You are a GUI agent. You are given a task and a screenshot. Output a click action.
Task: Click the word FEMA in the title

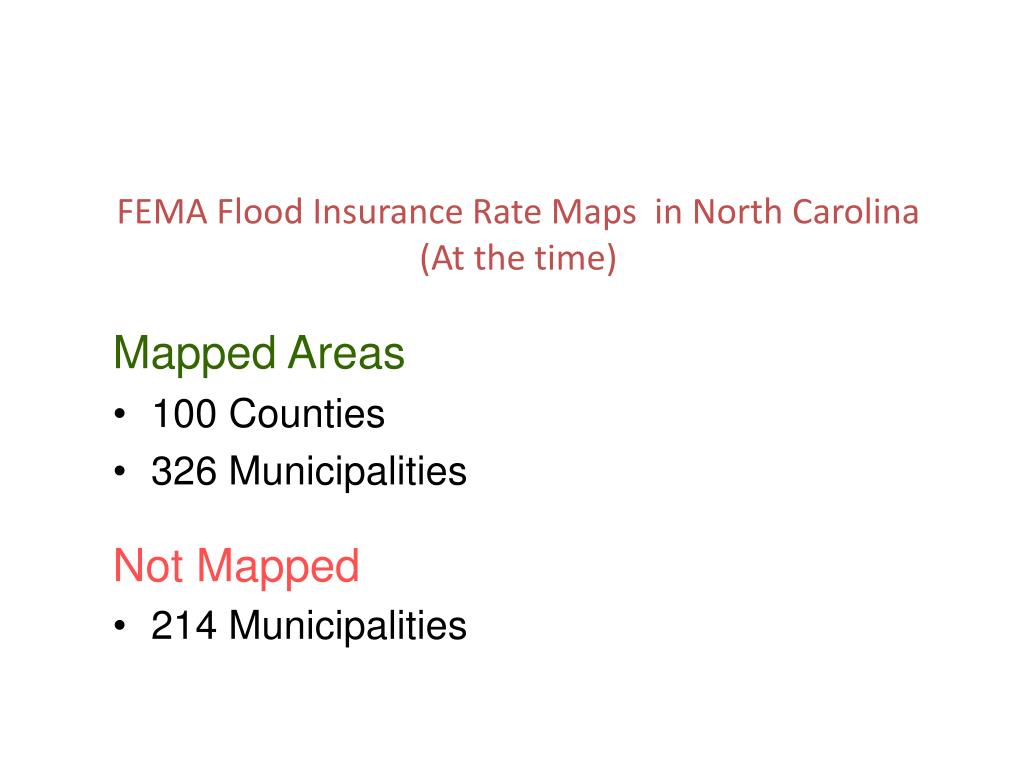click(163, 212)
